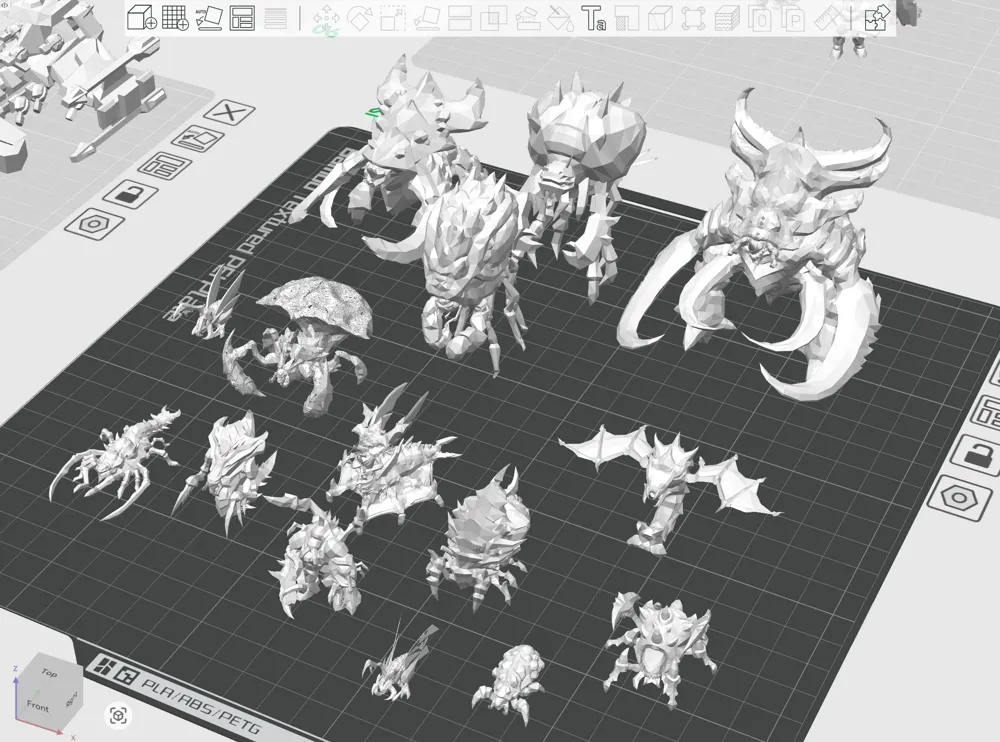Arrange all objects using toolbar layout icon
This screenshot has width=1000, height=742.
[x=242, y=18]
